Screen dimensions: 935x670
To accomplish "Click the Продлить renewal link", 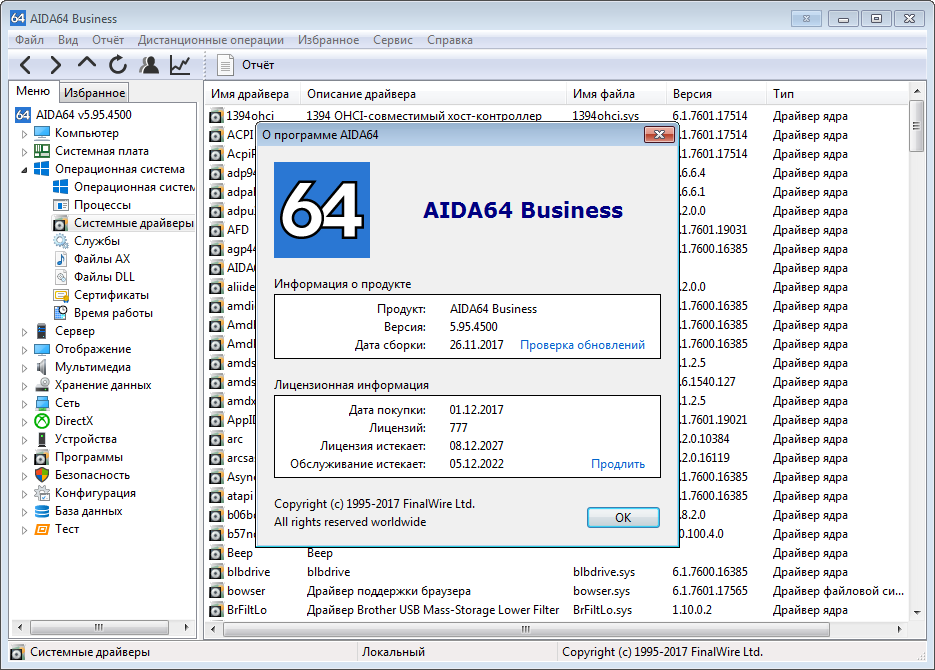I will (x=617, y=464).
